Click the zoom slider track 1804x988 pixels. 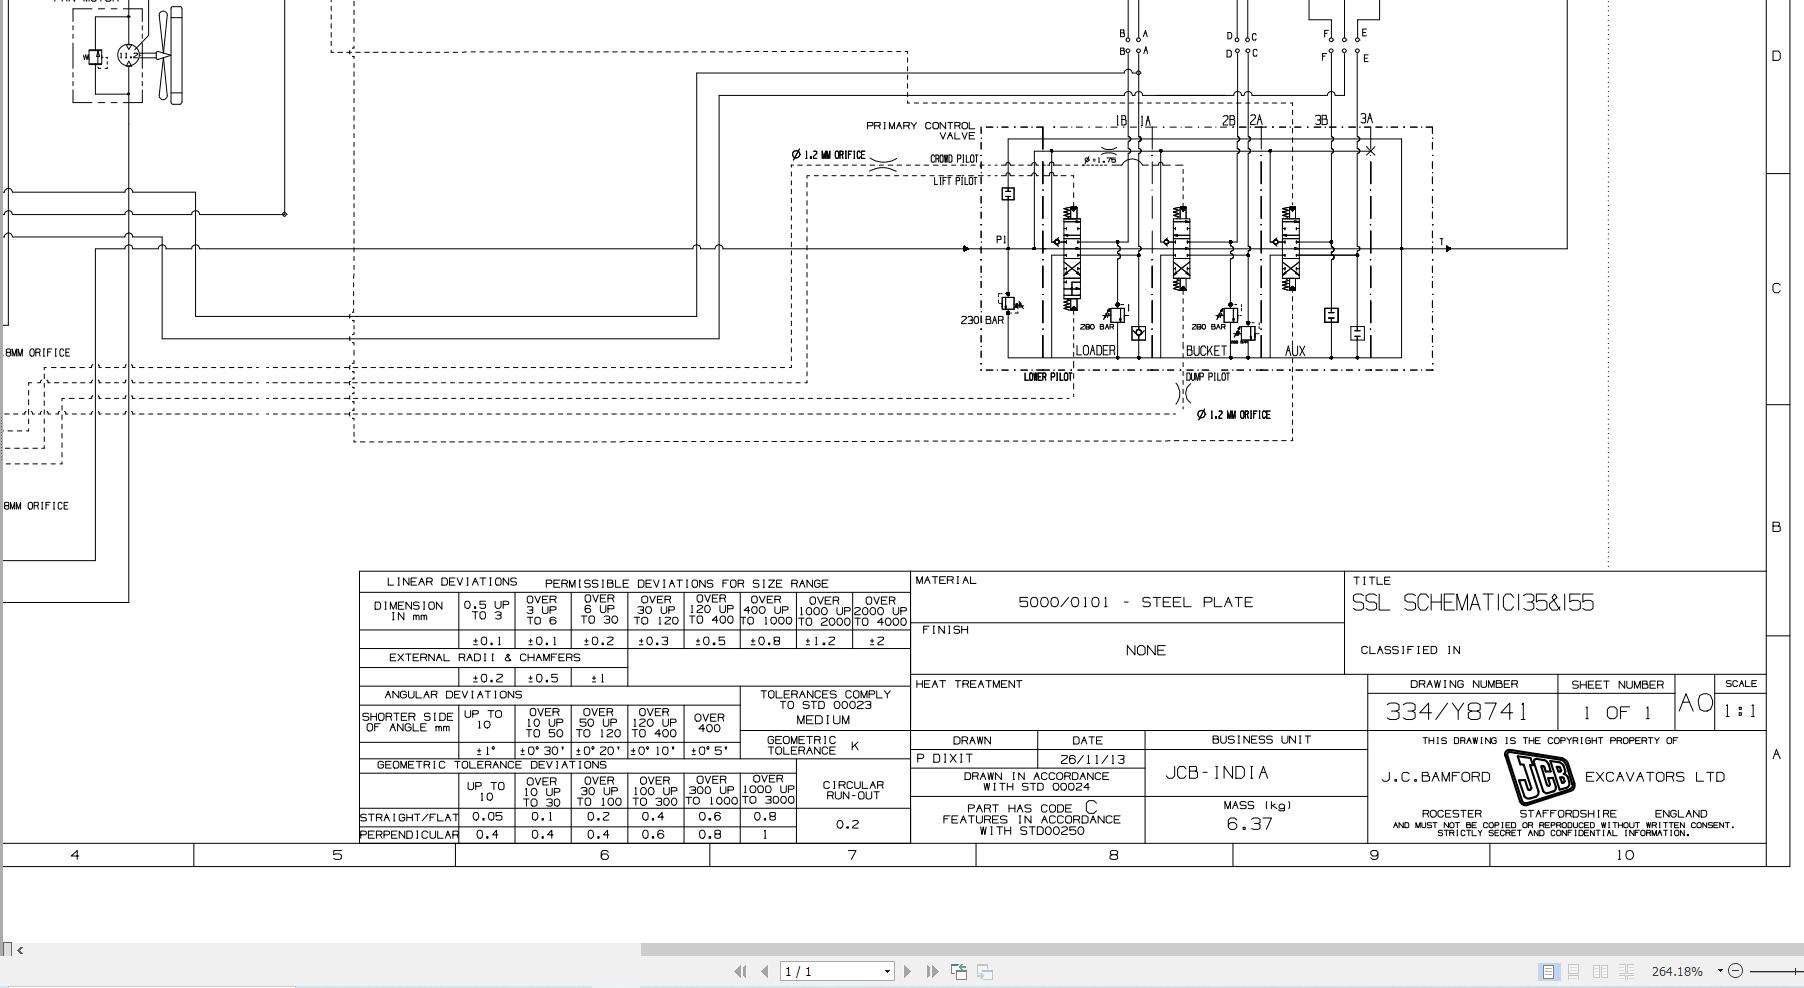click(1772, 970)
